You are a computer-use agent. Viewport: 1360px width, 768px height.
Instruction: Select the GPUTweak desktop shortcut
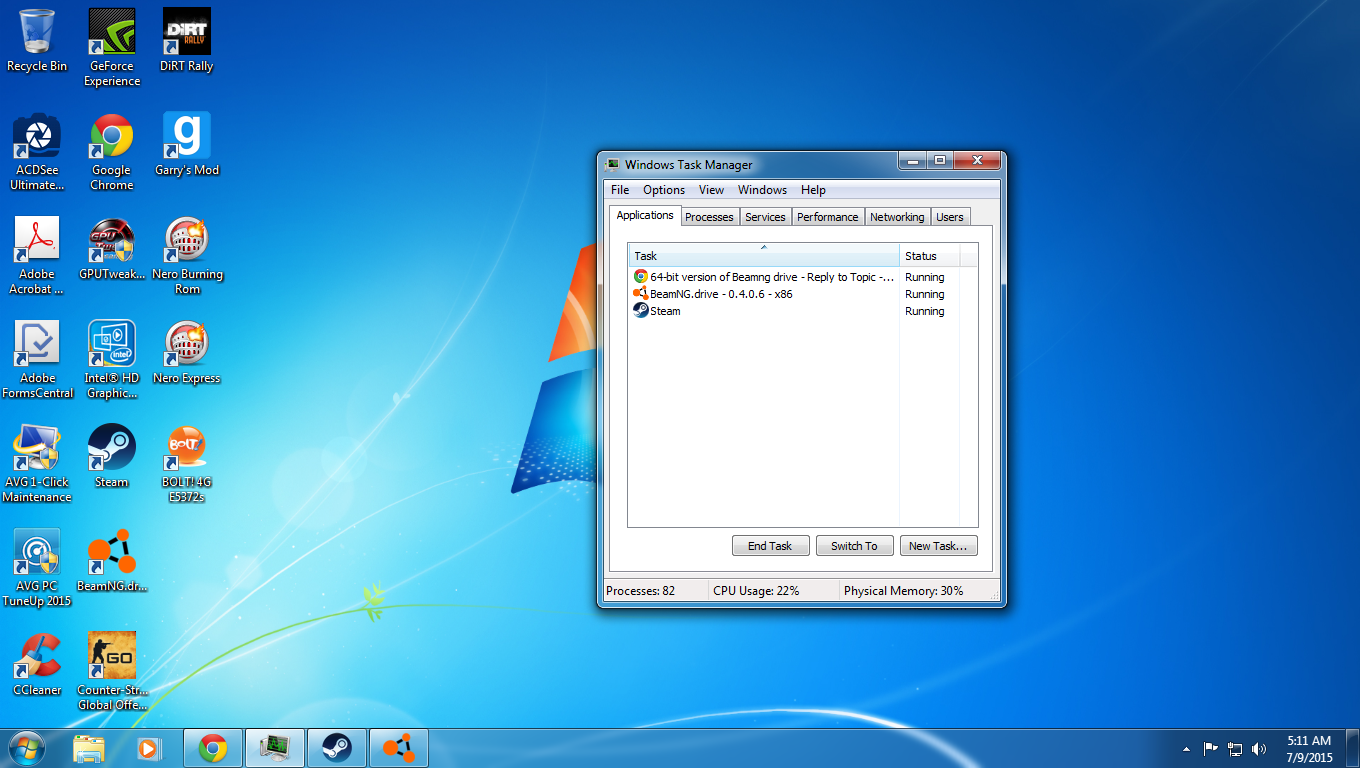click(x=112, y=248)
